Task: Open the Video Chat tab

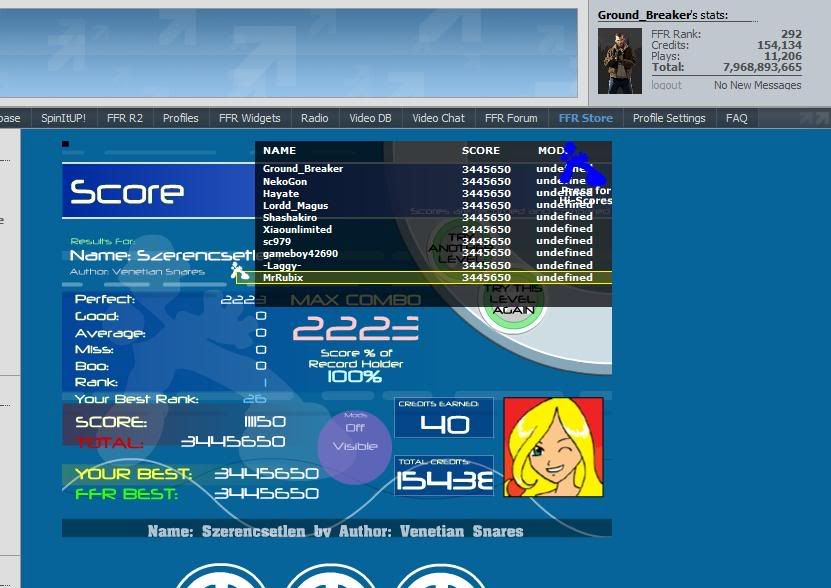Action: pyautogui.click(x=438, y=118)
